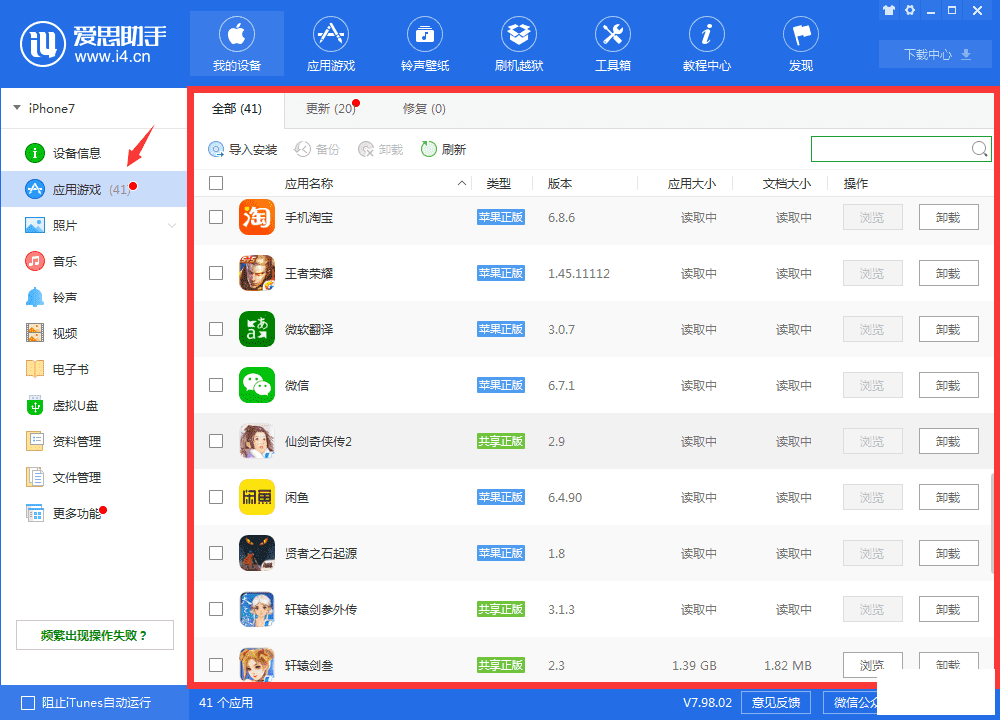Click the search magnifier icon
The width and height of the screenshot is (1000, 720).
coord(980,149)
